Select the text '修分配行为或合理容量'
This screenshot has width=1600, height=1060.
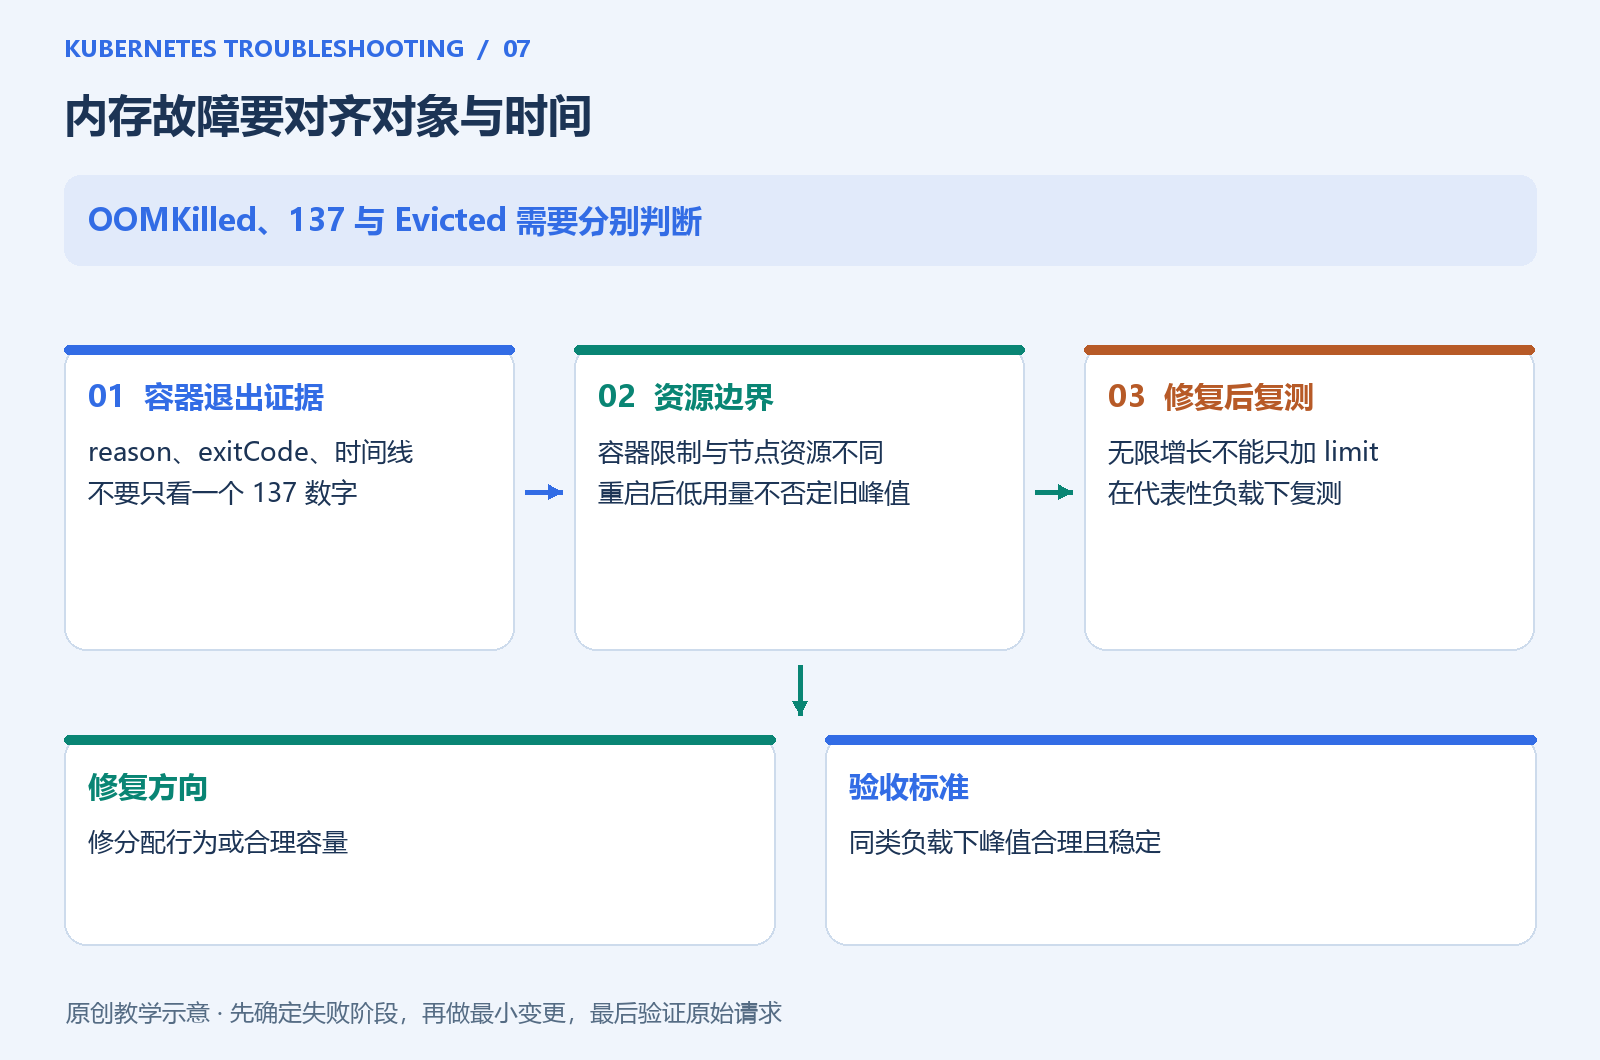[x=218, y=842]
